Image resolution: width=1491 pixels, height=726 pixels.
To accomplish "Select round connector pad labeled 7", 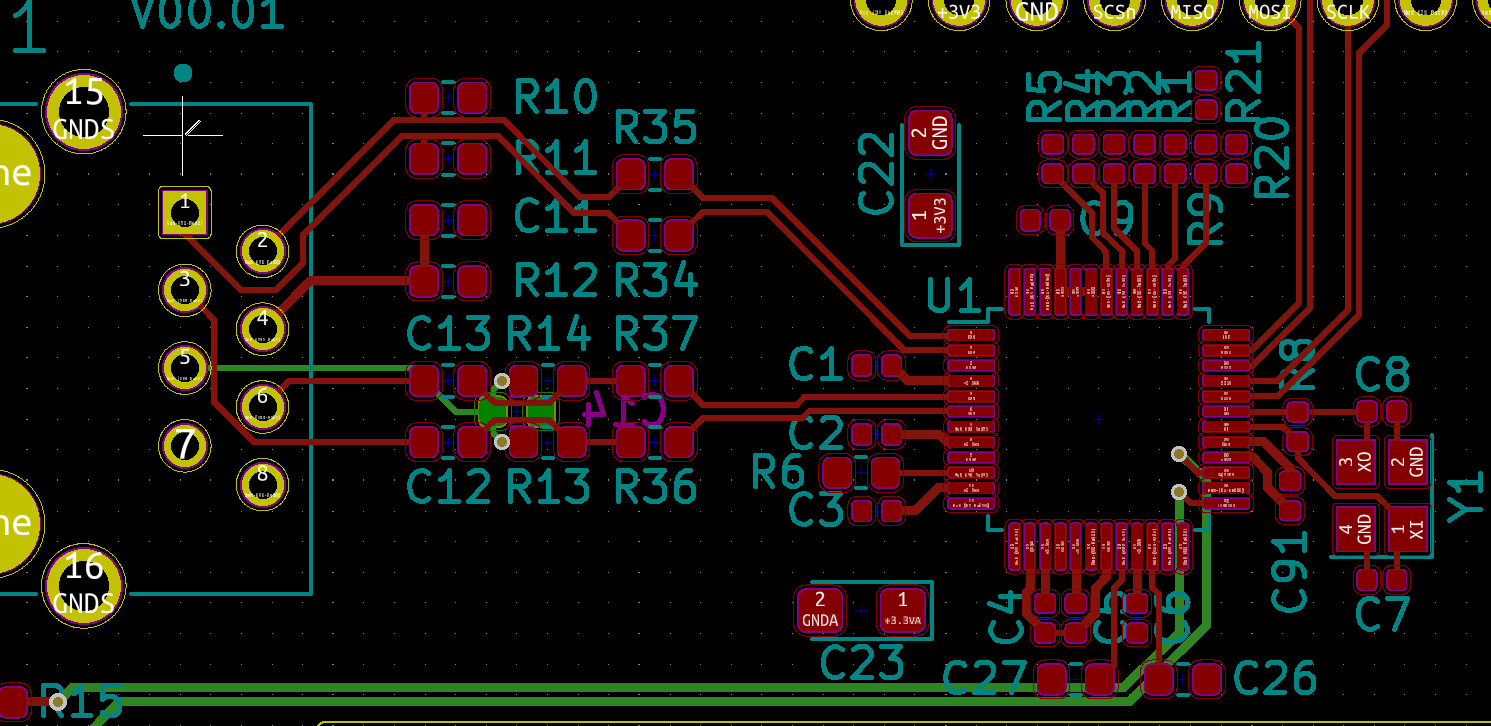I will [185, 445].
